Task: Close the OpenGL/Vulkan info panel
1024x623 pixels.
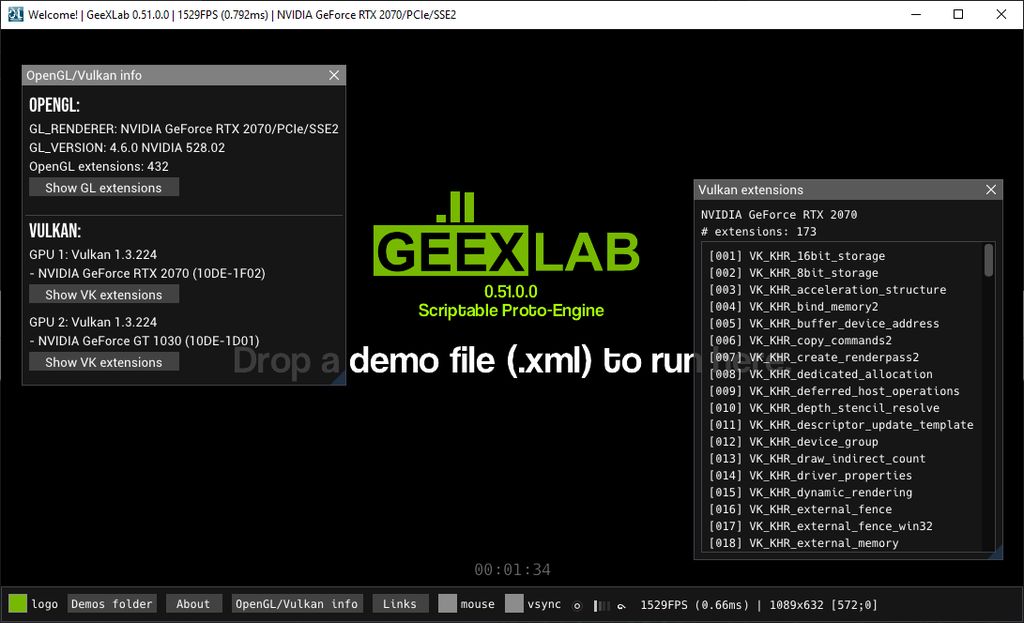Action: pos(334,75)
